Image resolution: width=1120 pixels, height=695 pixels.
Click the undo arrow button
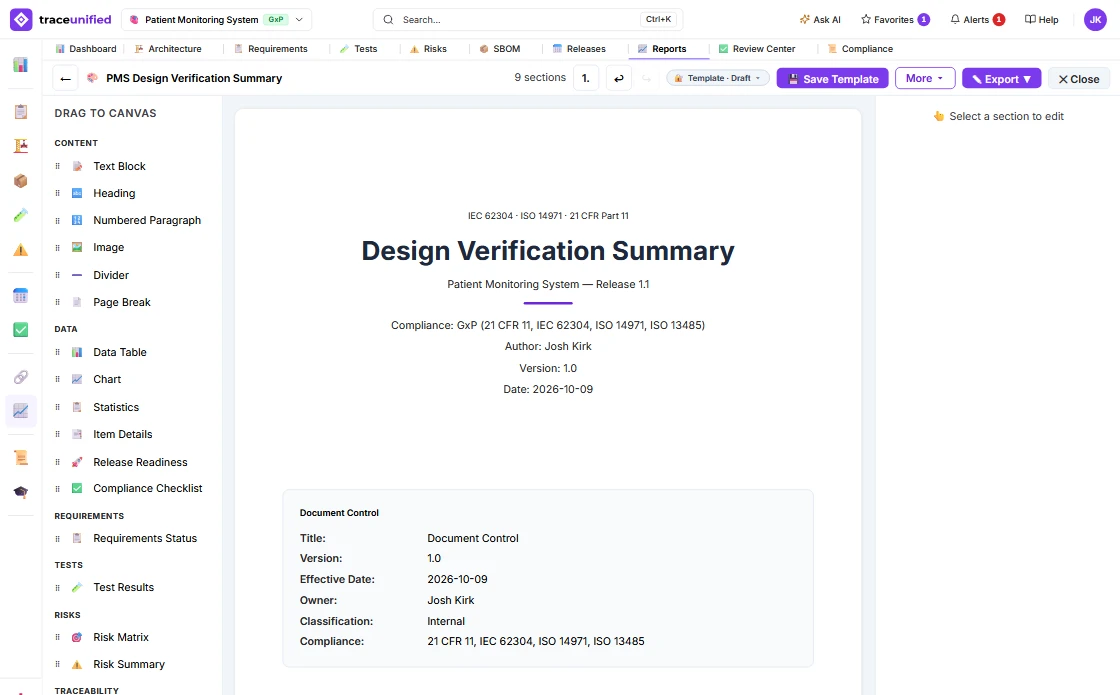(619, 78)
